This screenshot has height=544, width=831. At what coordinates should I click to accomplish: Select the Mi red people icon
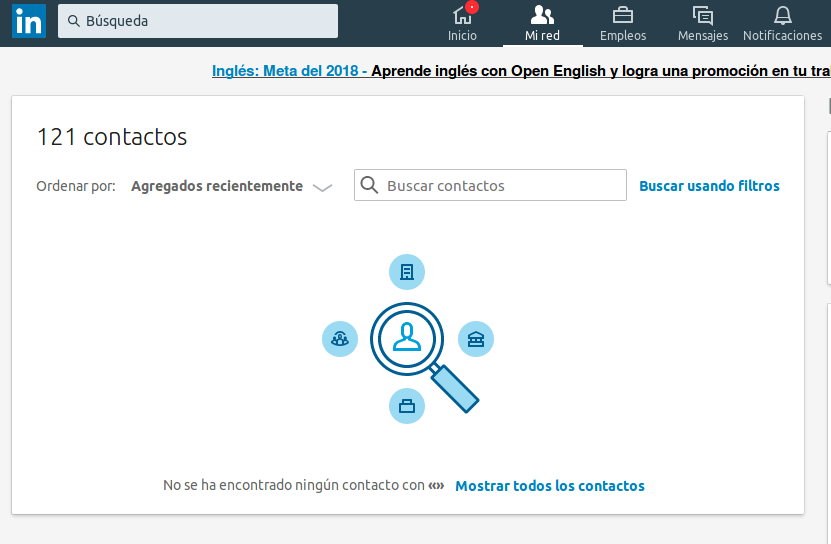(542, 15)
